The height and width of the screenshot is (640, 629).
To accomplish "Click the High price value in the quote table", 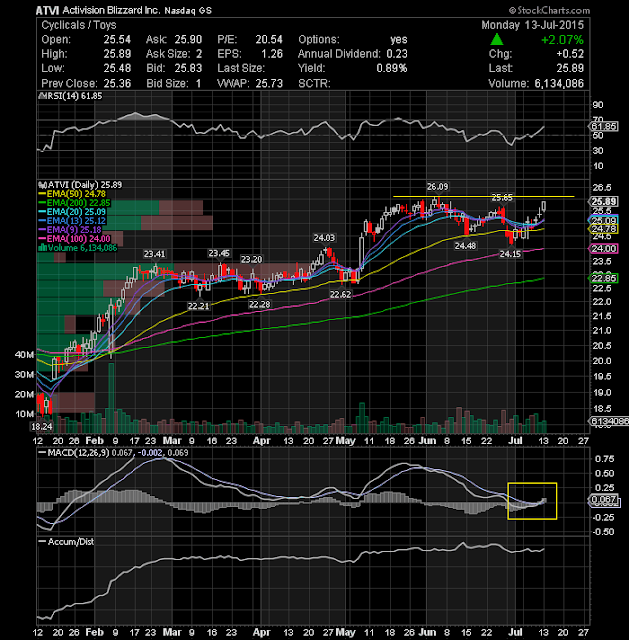I will coord(117,54).
